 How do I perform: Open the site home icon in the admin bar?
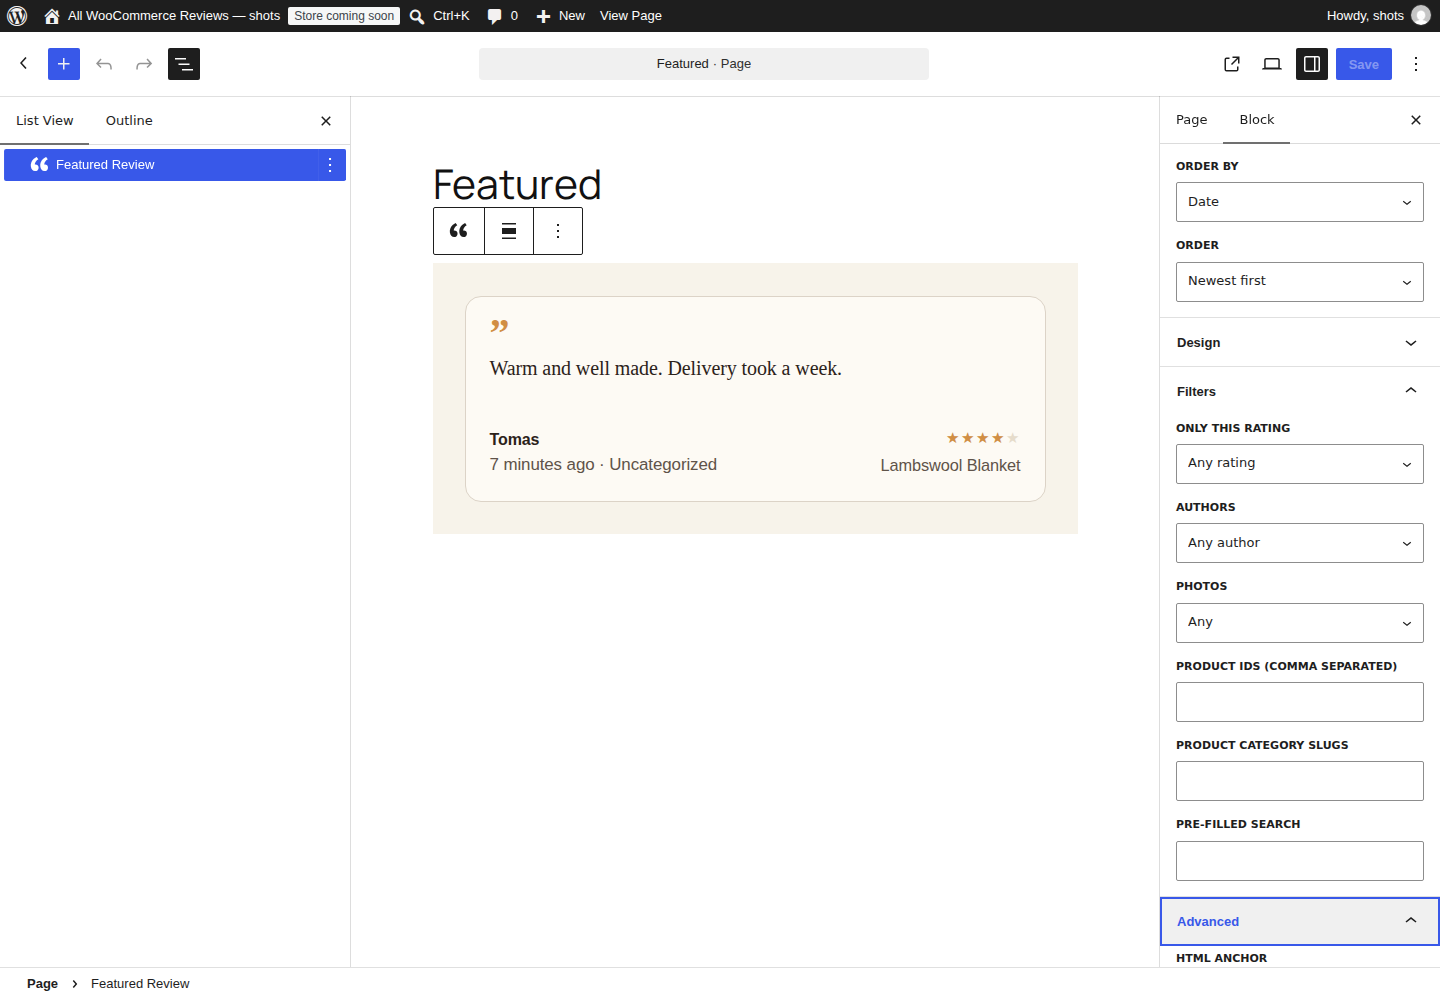(52, 16)
